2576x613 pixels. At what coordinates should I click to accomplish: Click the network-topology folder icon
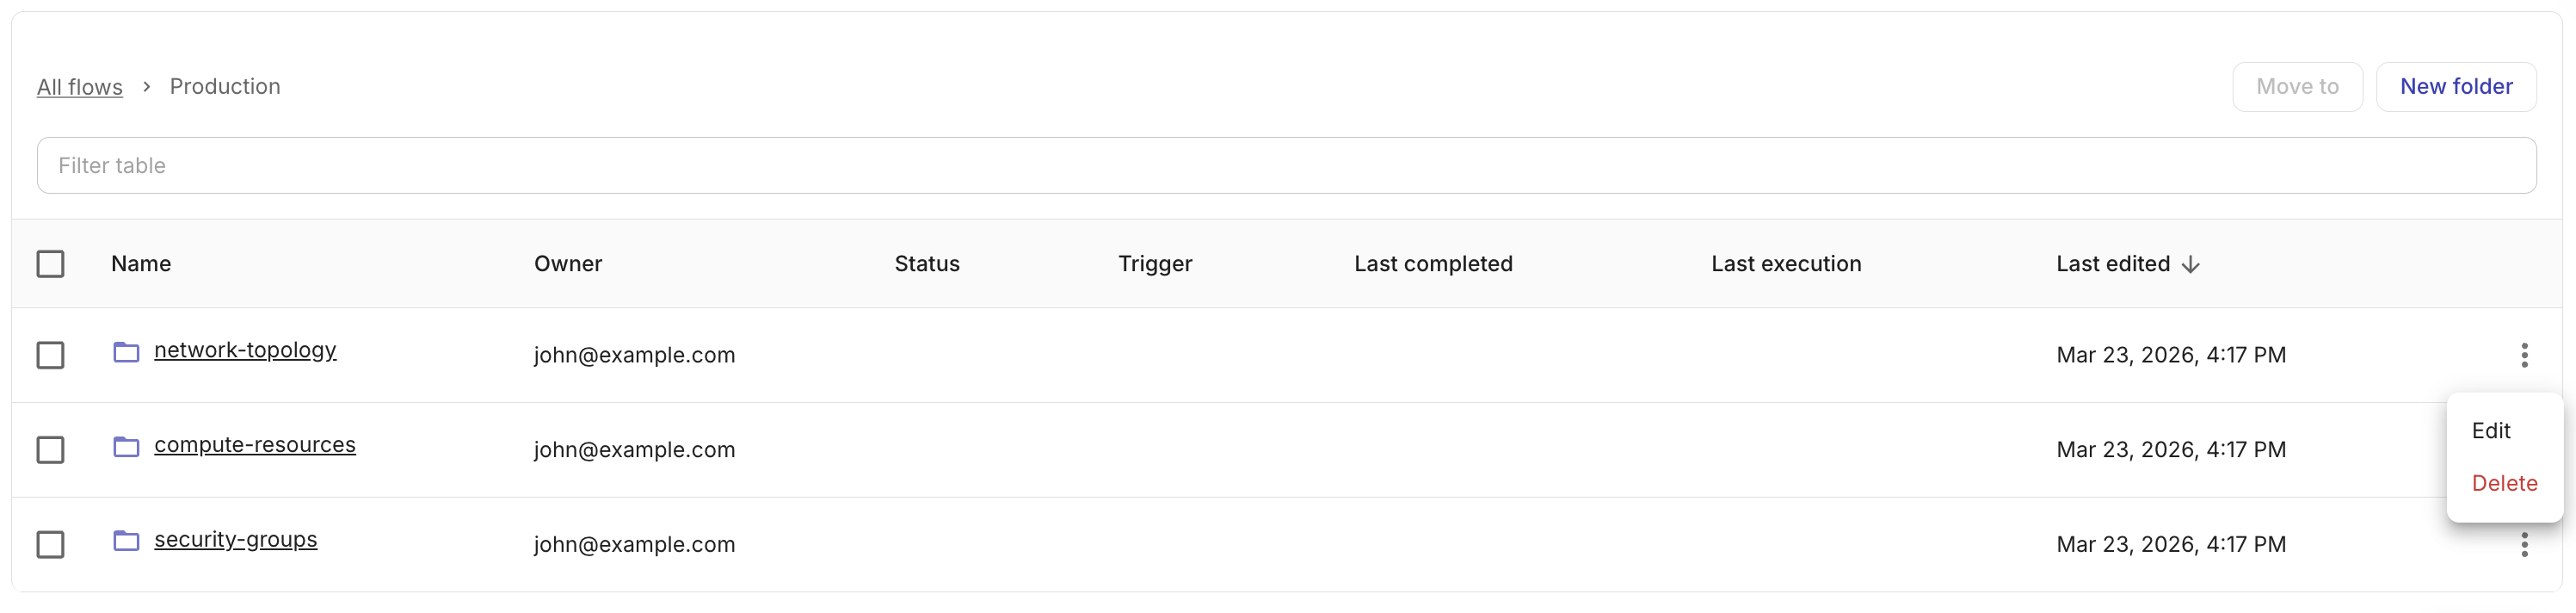coord(126,352)
